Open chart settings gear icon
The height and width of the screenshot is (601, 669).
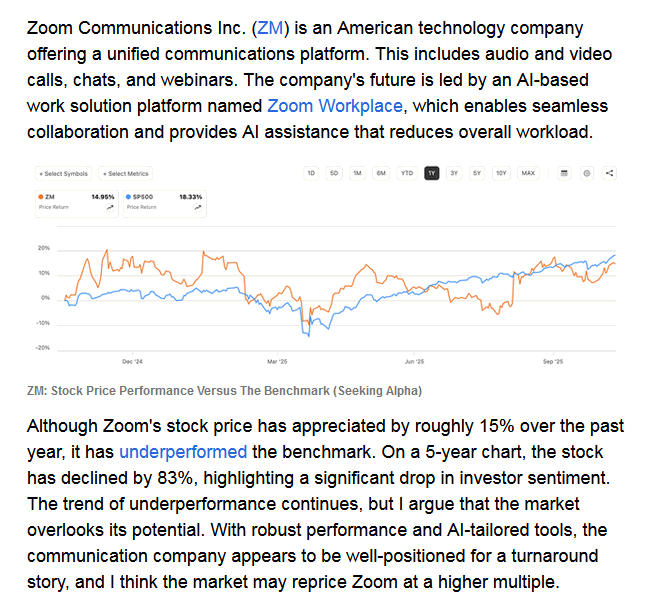tap(587, 173)
